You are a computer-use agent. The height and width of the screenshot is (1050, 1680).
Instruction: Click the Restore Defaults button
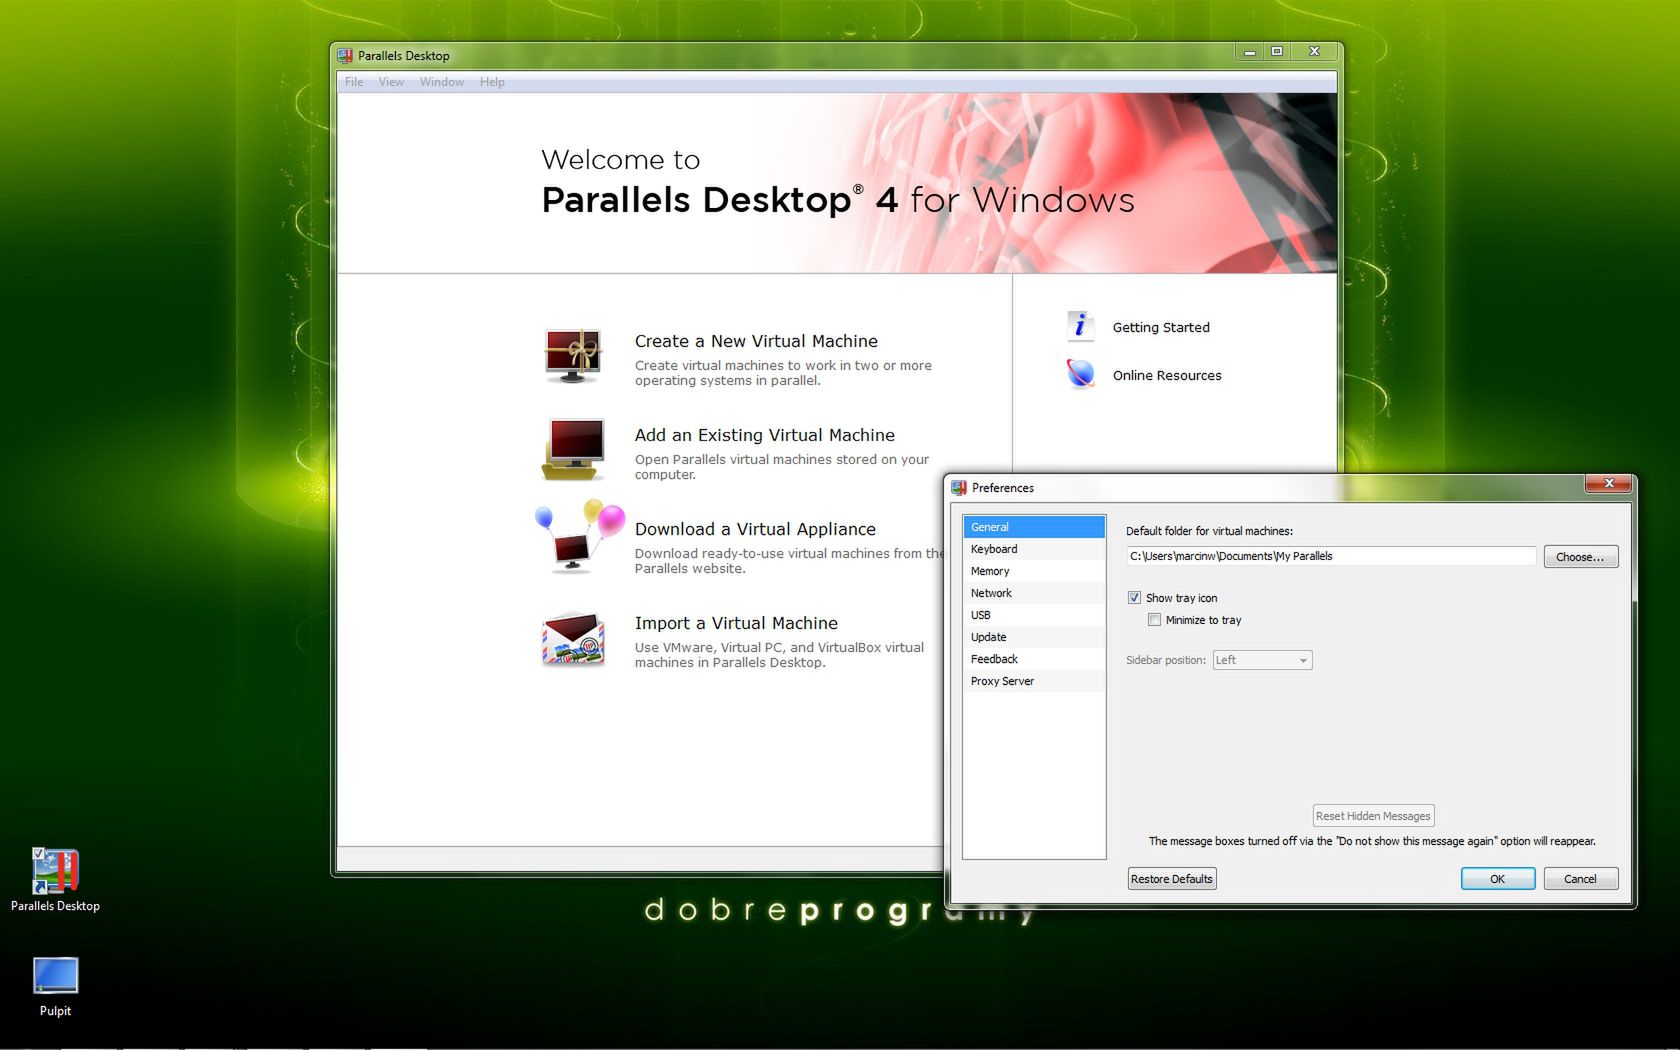coord(1172,879)
